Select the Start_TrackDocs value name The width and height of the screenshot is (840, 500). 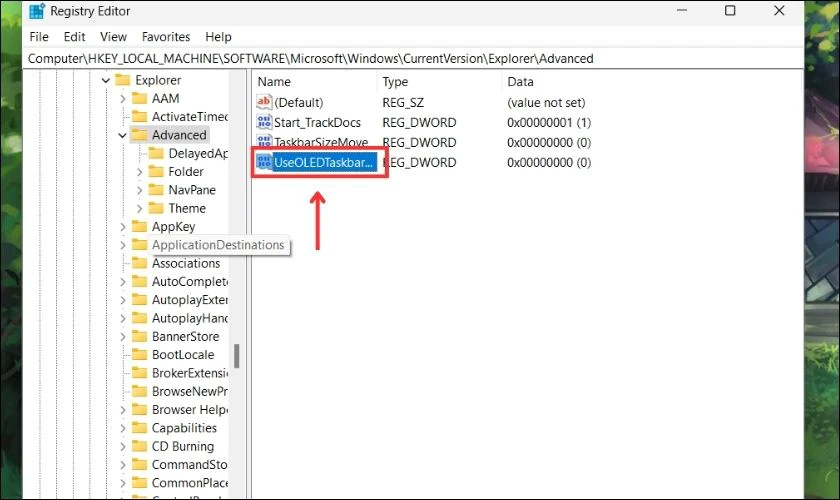tap(317, 122)
